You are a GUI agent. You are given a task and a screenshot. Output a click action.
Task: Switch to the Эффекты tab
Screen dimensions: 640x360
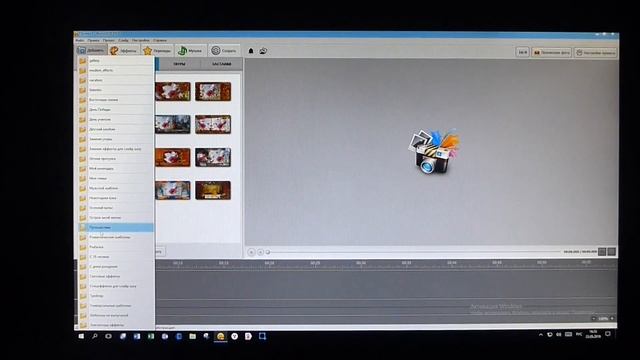(x=124, y=51)
